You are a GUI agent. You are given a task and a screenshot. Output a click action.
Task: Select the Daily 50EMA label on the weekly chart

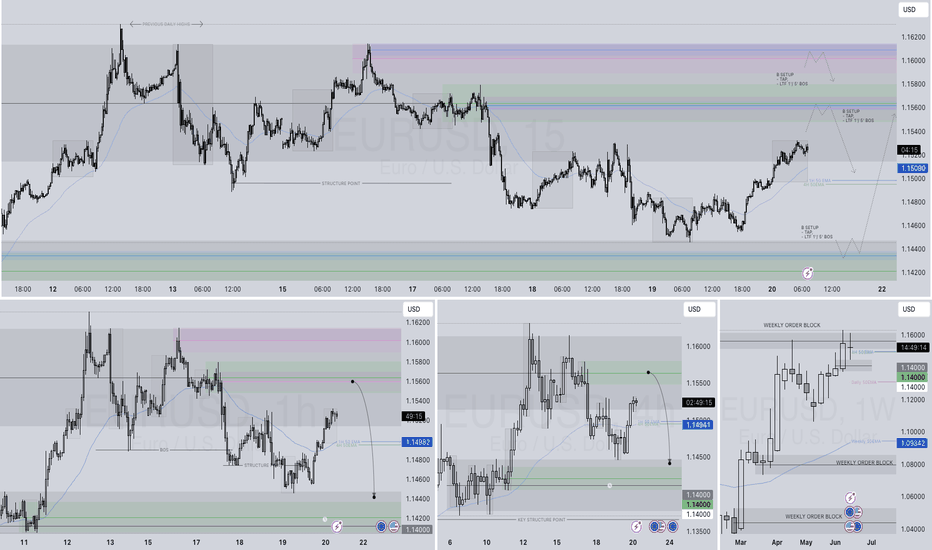(864, 382)
